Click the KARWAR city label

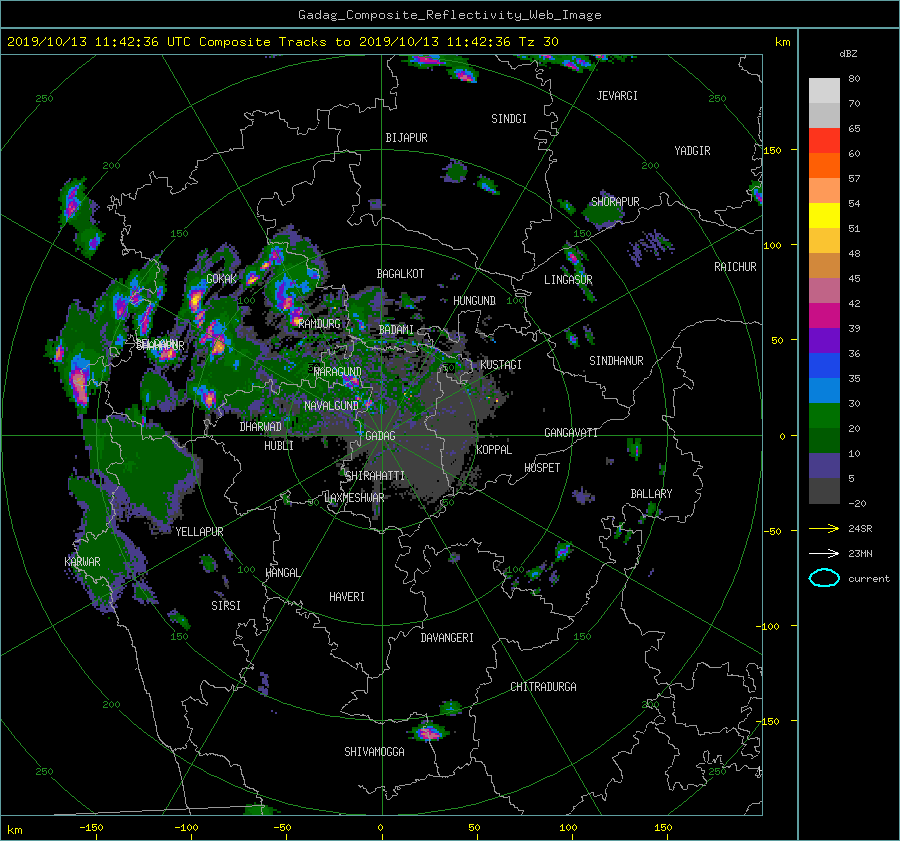(x=82, y=562)
